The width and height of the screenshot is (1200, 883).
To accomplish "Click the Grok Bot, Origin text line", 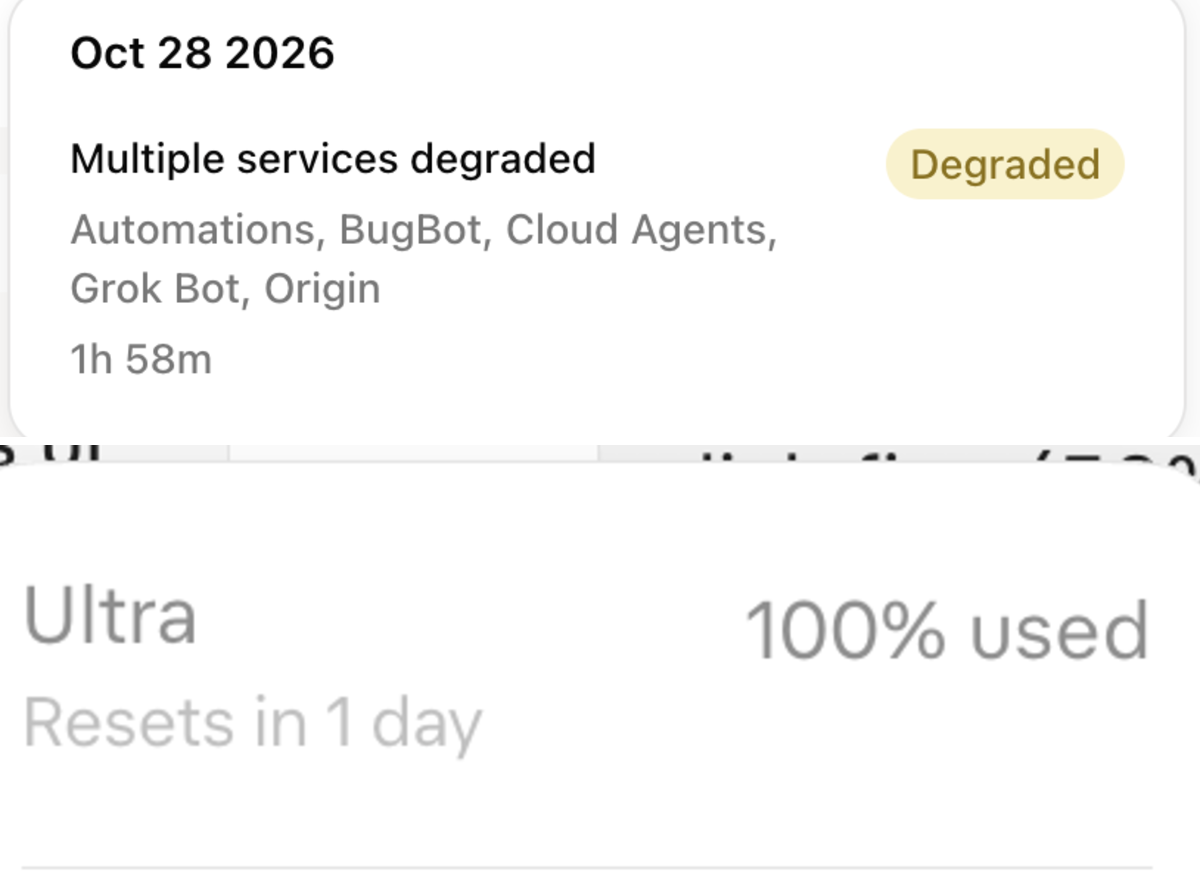I will point(225,290).
